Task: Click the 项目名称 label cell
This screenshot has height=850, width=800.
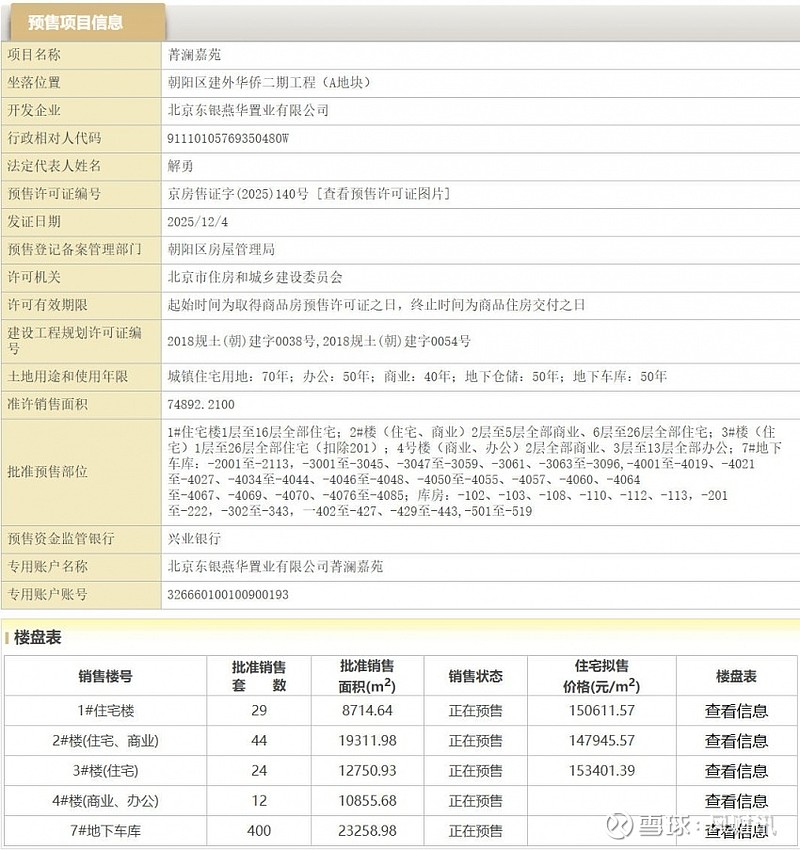Action: click(x=81, y=55)
